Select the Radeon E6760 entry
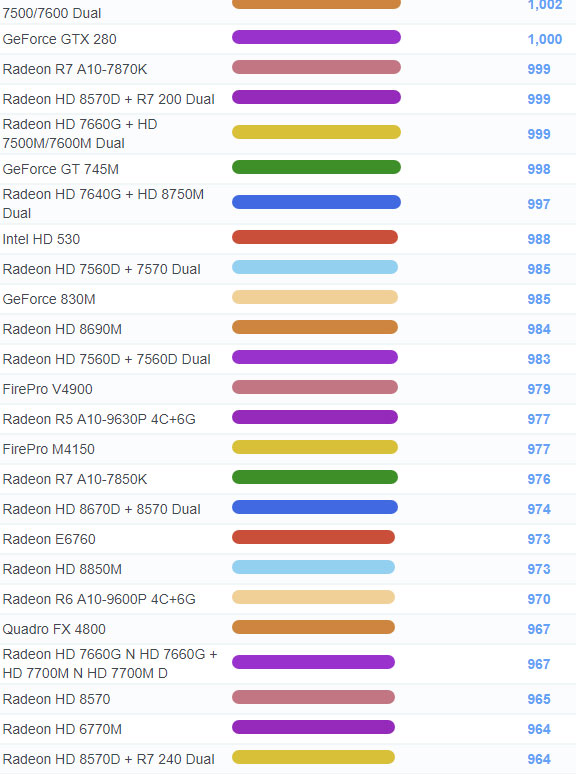Image resolution: width=576 pixels, height=774 pixels. coord(49,540)
